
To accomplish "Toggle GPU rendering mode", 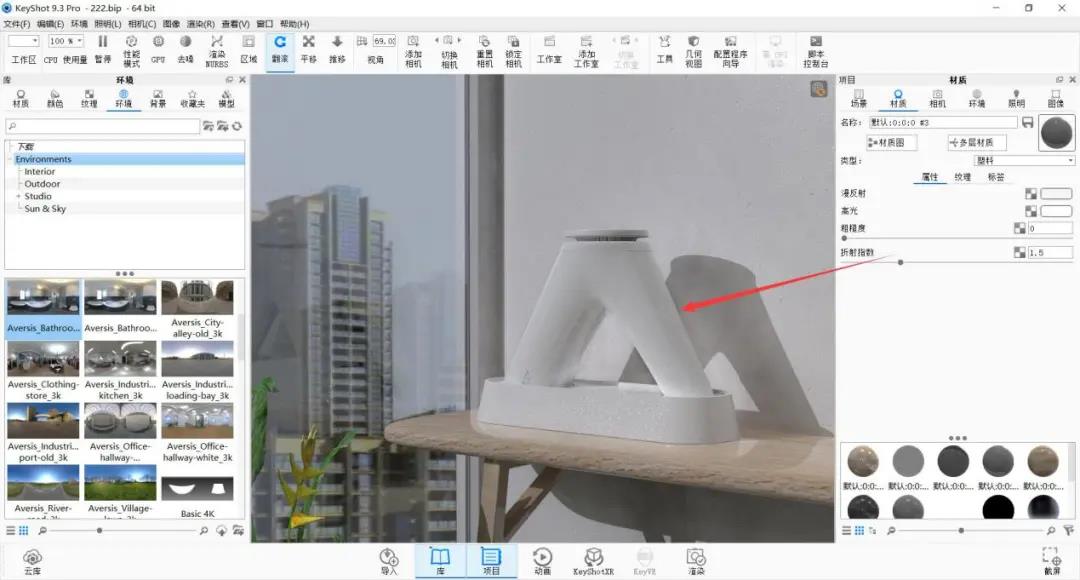I will coord(158,50).
